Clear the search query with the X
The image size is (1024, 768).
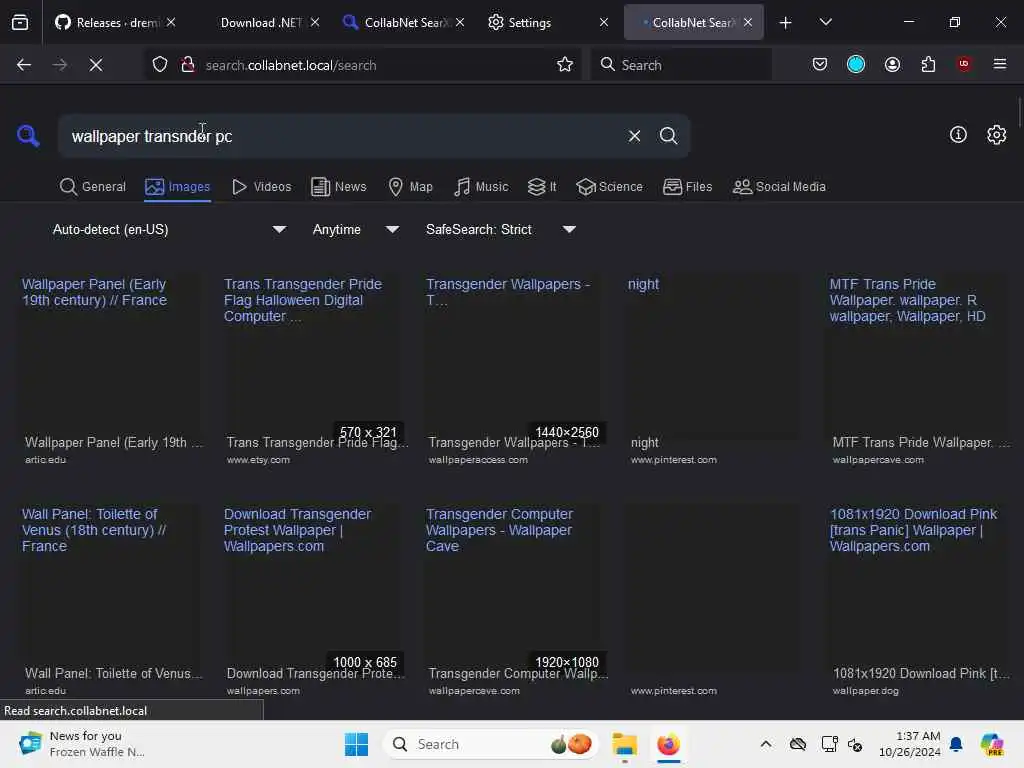coord(634,136)
